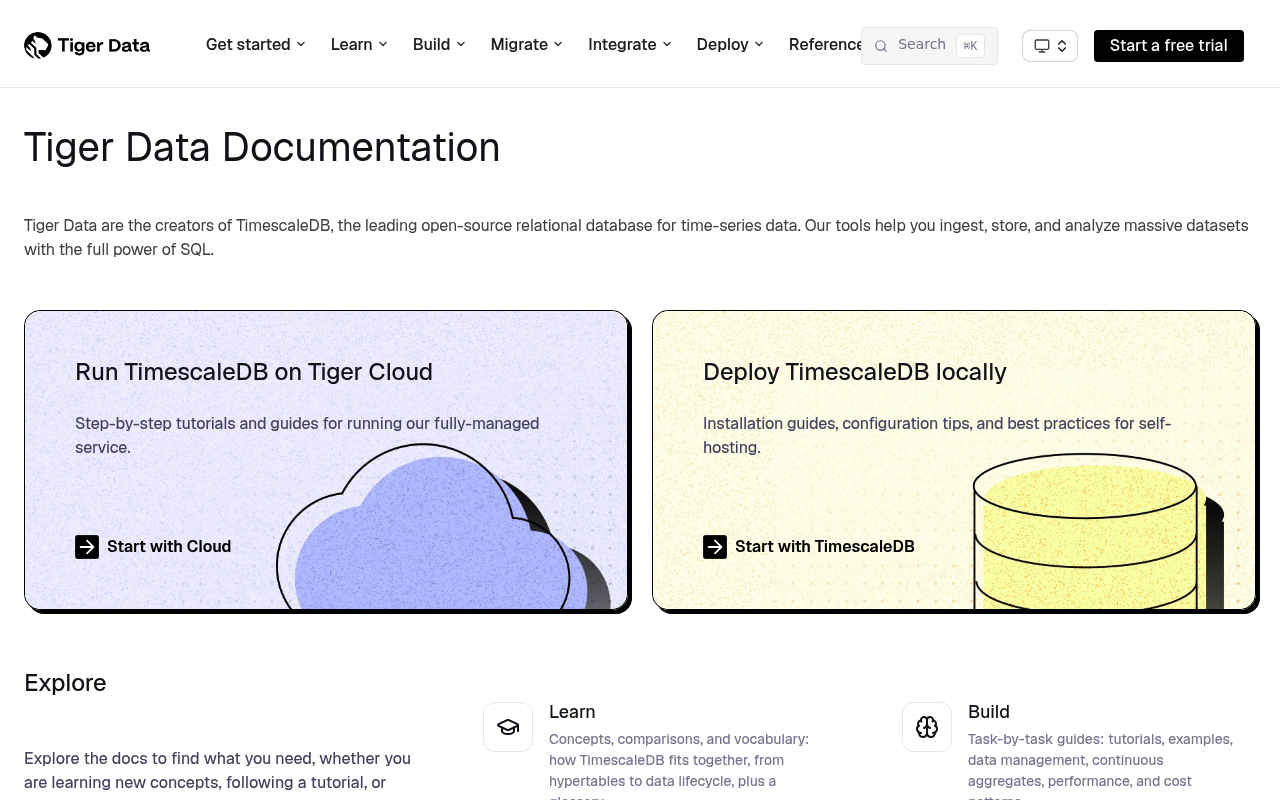The height and width of the screenshot is (800, 1280).
Task: Open the Deploy menu
Action: (x=730, y=45)
